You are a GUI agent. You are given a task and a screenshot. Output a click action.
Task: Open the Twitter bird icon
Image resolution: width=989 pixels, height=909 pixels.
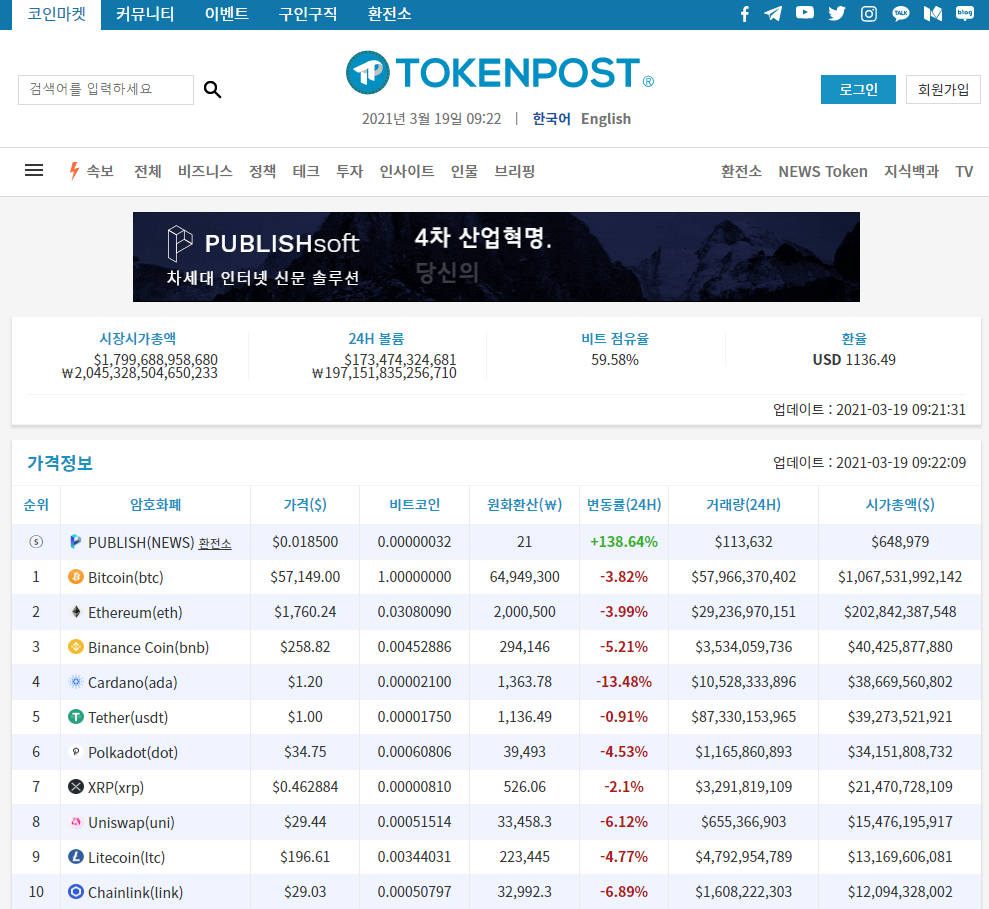(x=836, y=13)
